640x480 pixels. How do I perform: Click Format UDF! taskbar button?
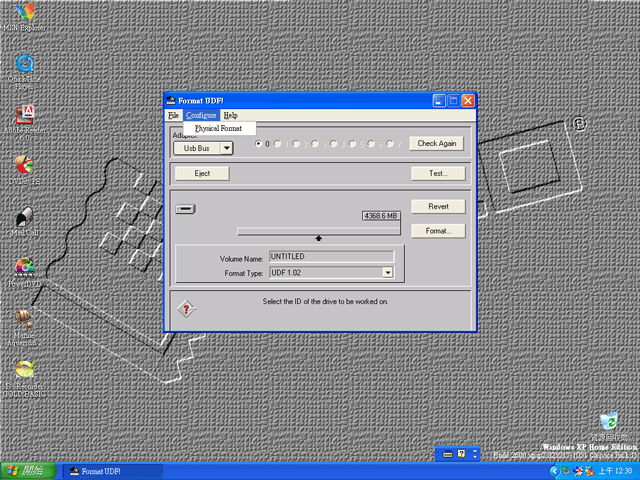pyautogui.click(x=113, y=471)
